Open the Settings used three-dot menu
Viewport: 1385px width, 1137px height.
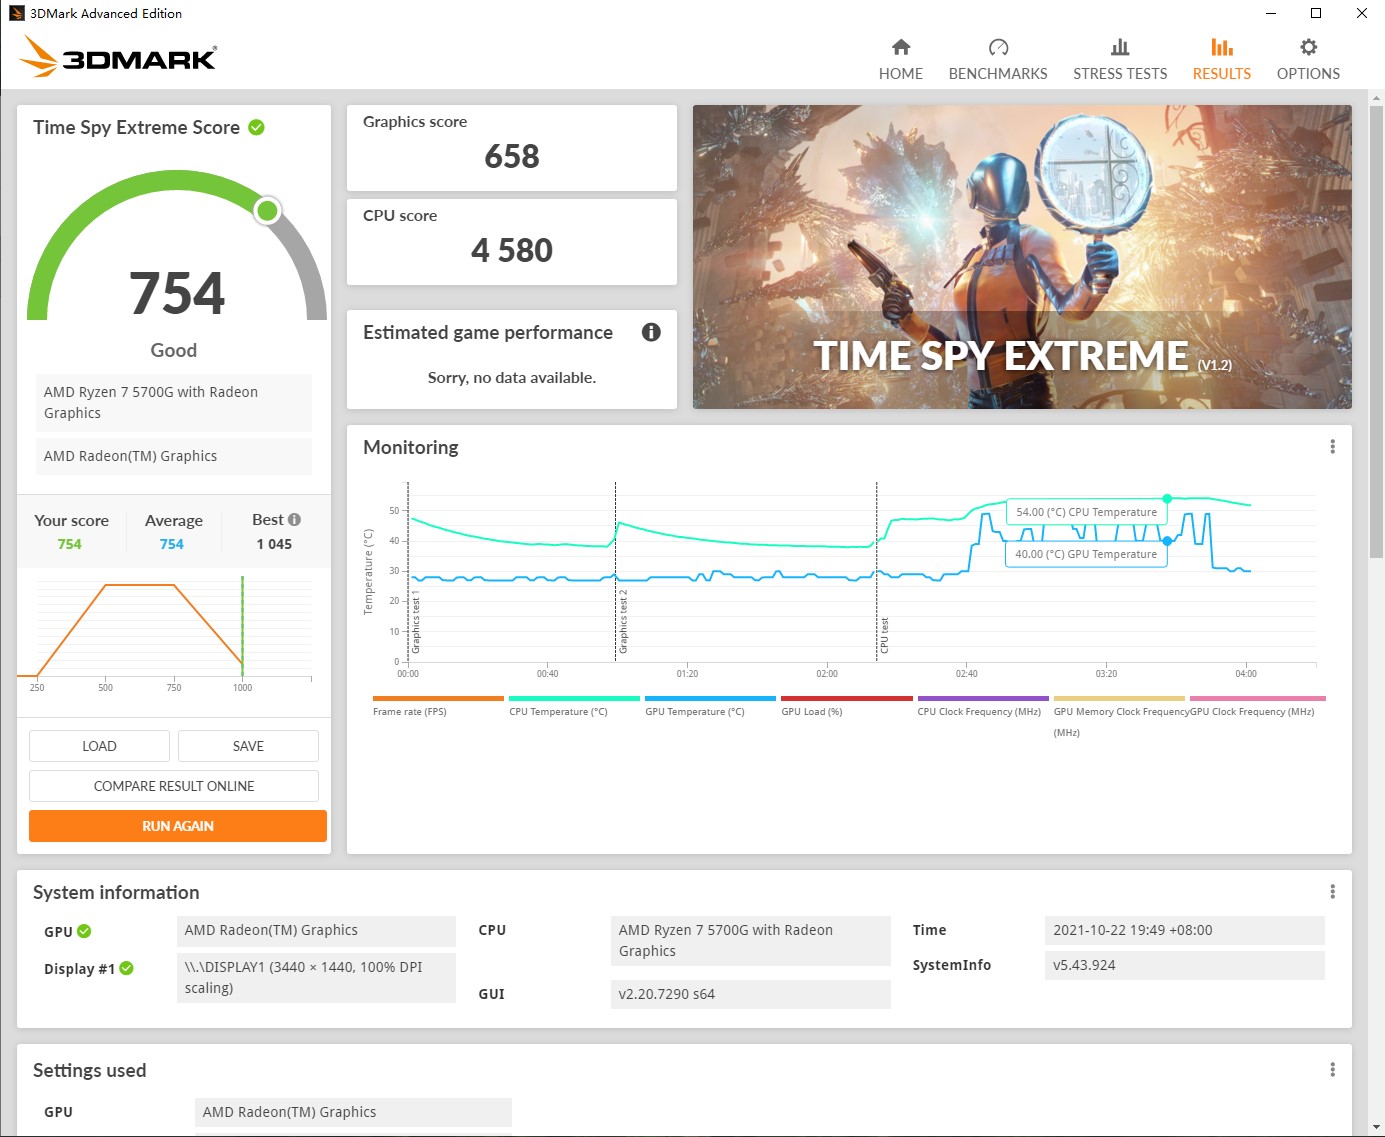point(1332,1070)
